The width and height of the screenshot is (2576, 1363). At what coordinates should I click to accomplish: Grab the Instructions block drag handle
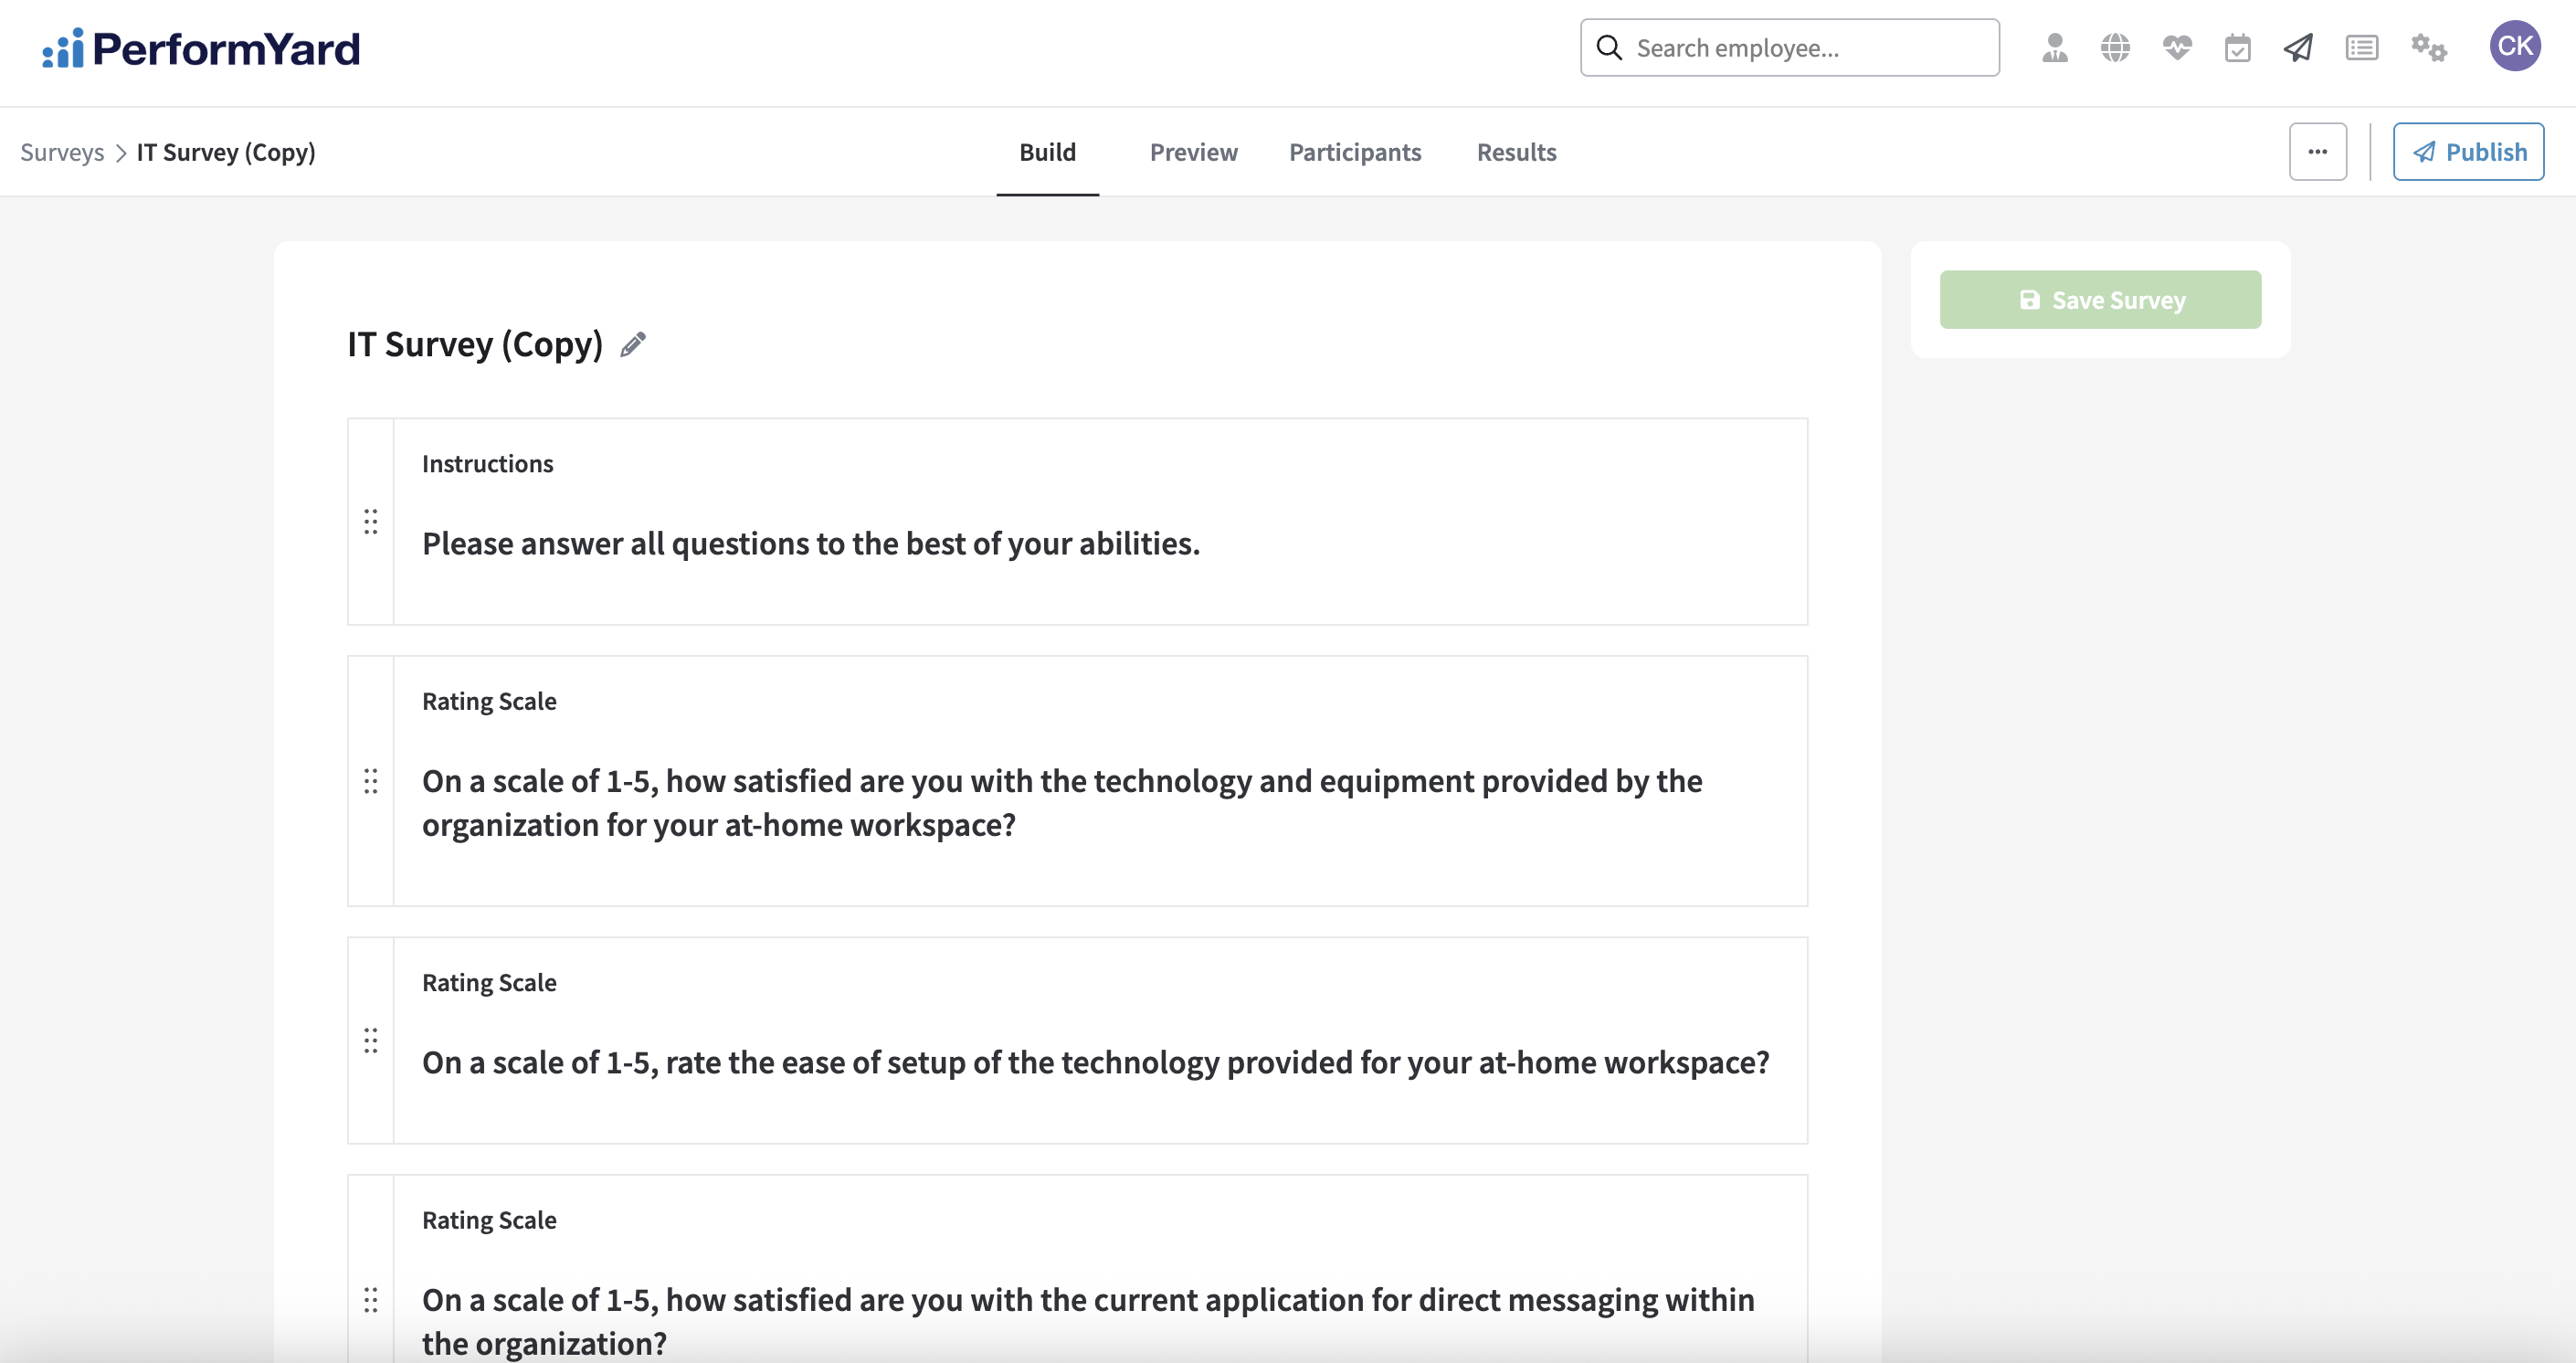pyautogui.click(x=371, y=521)
